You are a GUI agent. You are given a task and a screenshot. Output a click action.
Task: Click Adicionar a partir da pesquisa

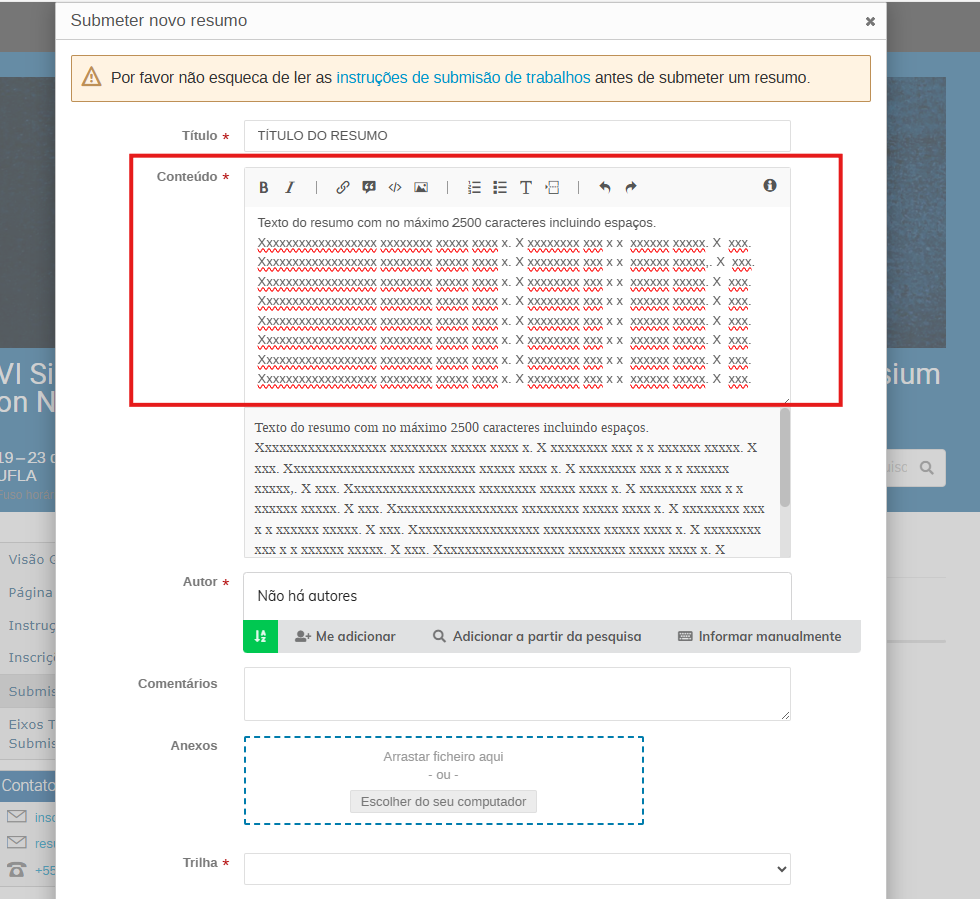[x=537, y=636]
